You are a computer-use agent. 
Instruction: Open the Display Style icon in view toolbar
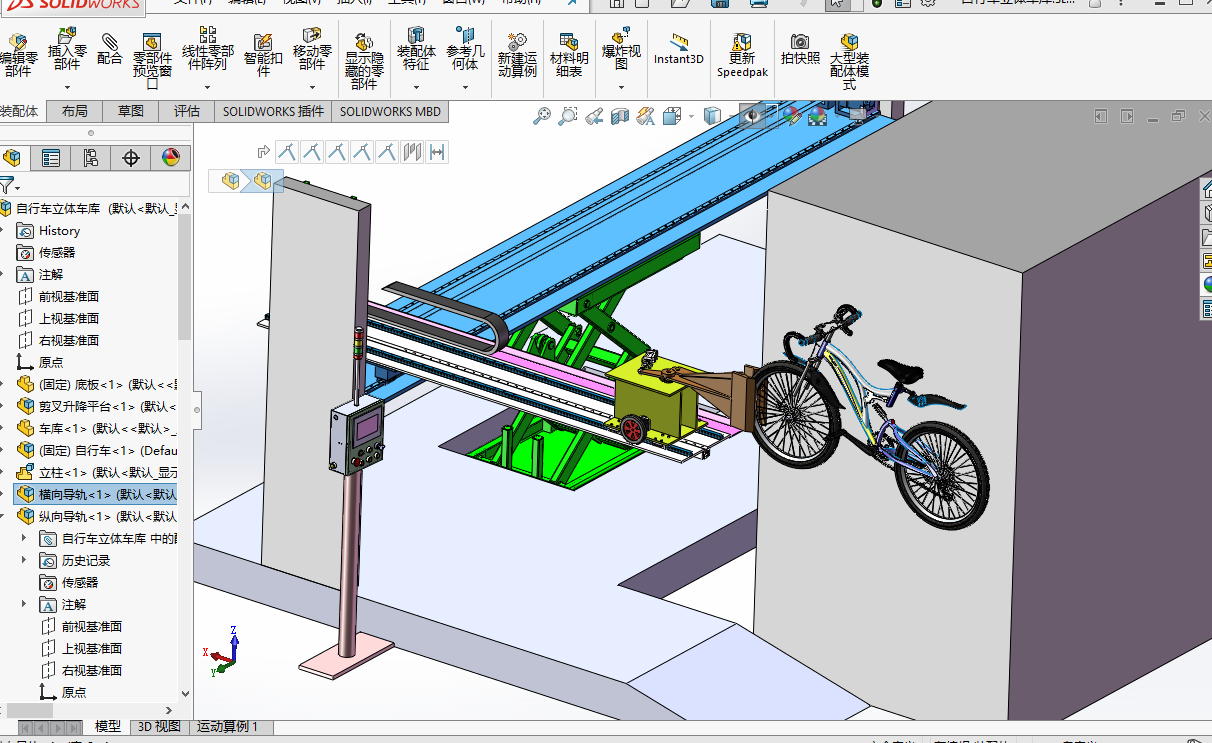point(713,117)
